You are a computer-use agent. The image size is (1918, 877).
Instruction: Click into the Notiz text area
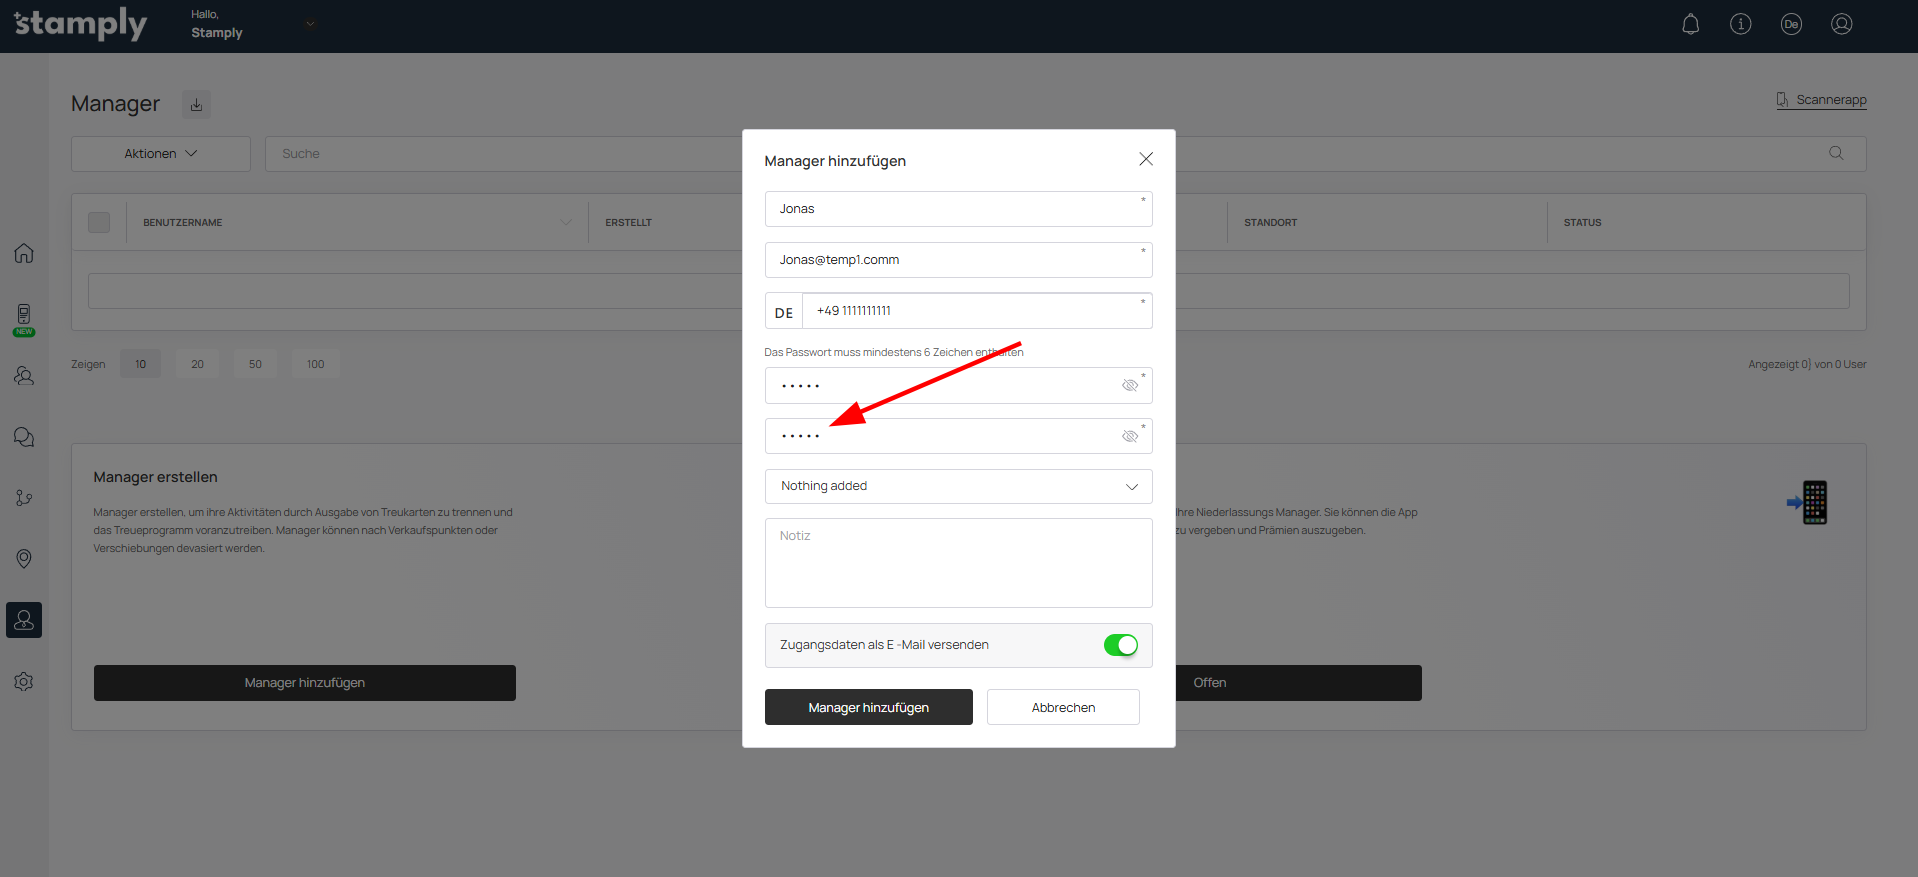click(958, 563)
